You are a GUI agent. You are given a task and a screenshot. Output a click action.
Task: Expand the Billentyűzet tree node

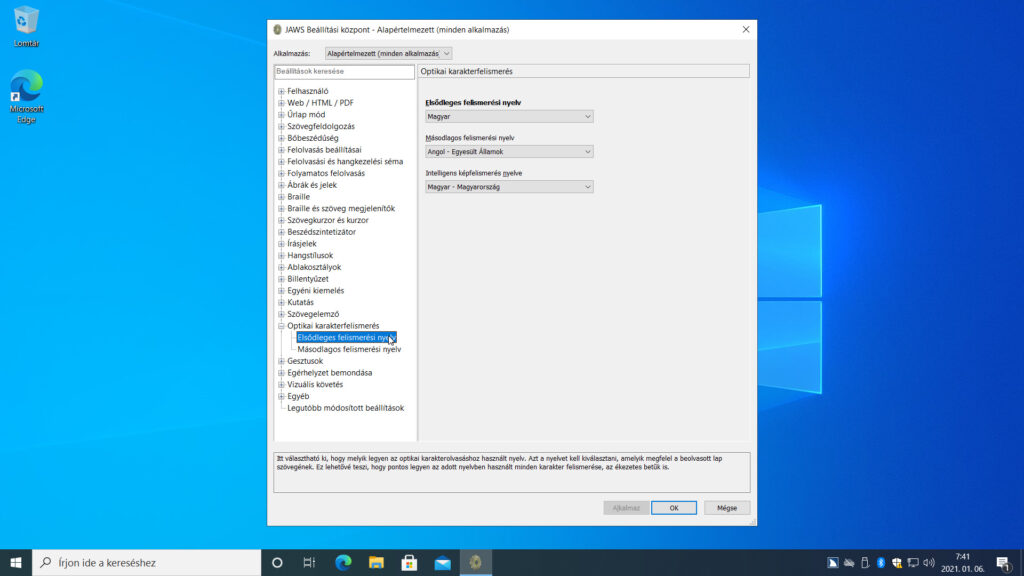(281, 279)
